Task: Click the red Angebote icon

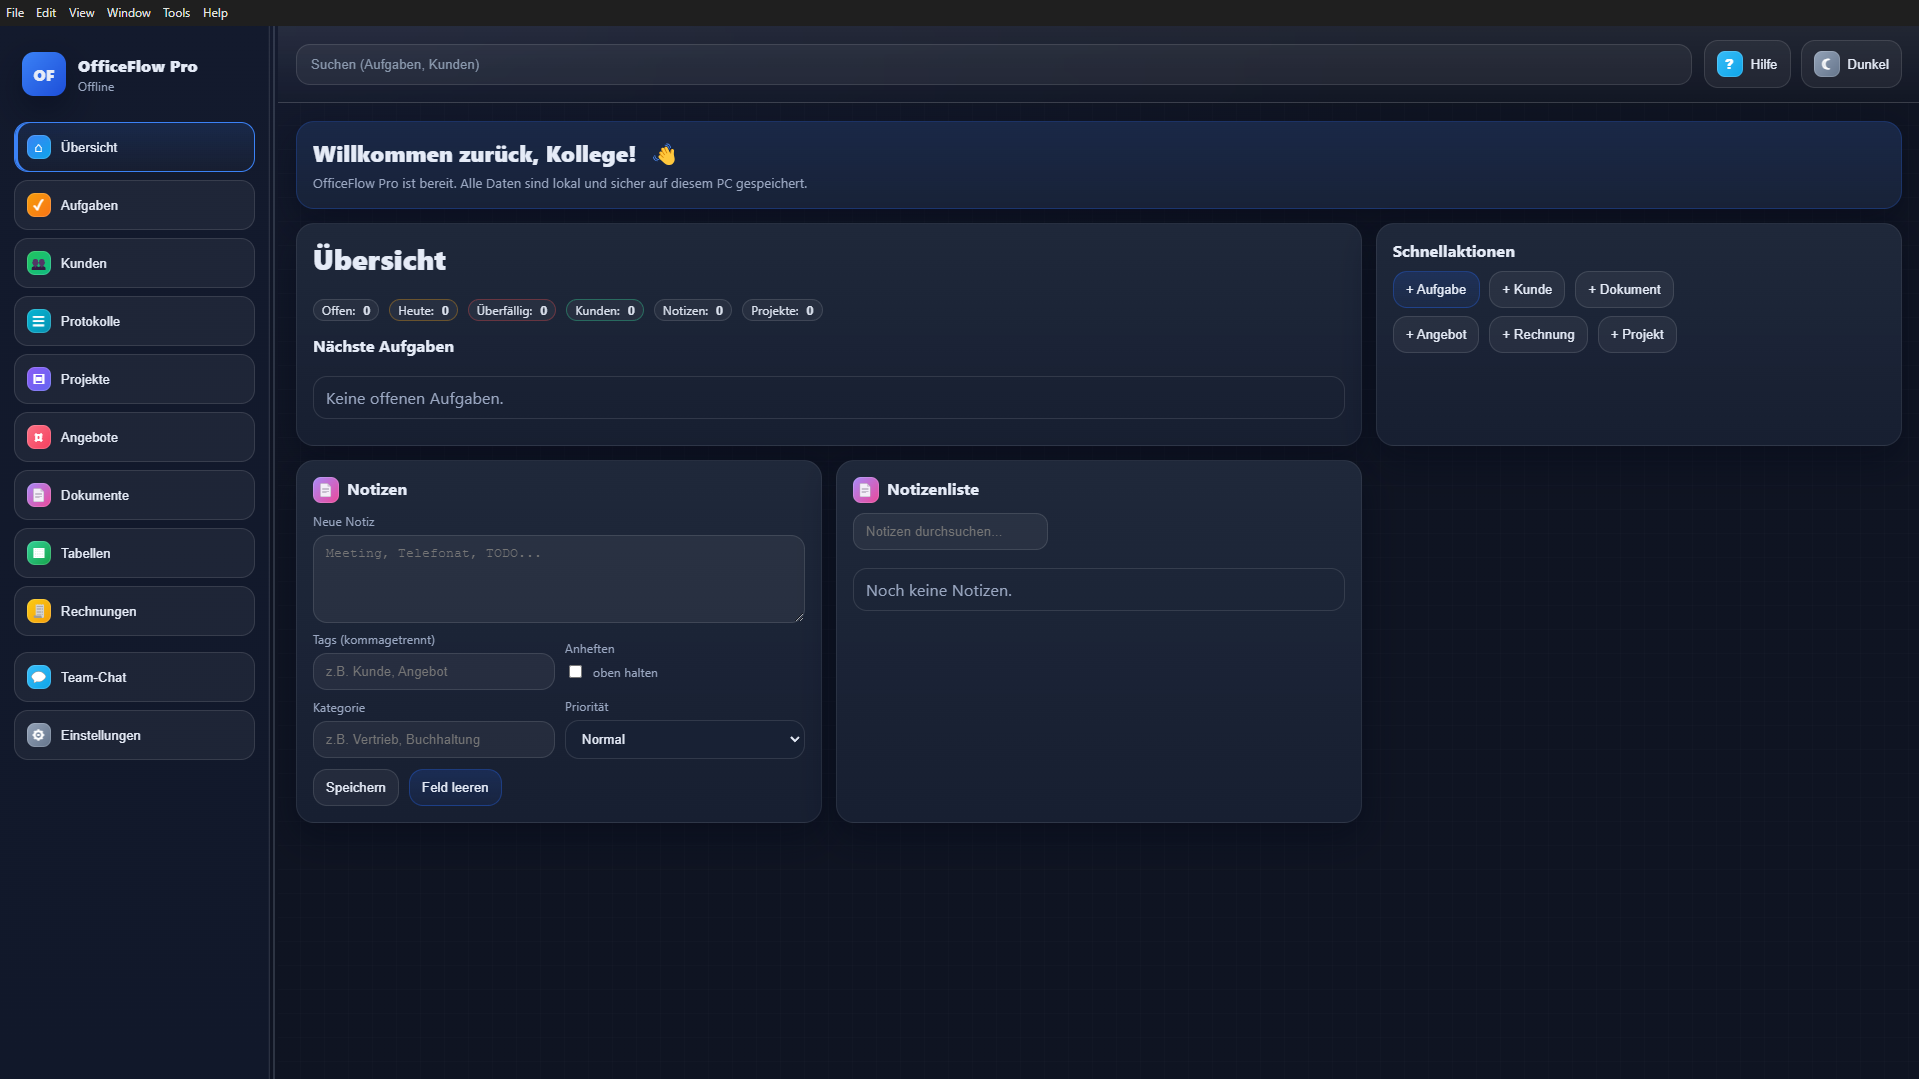Action: pyautogui.click(x=39, y=437)
